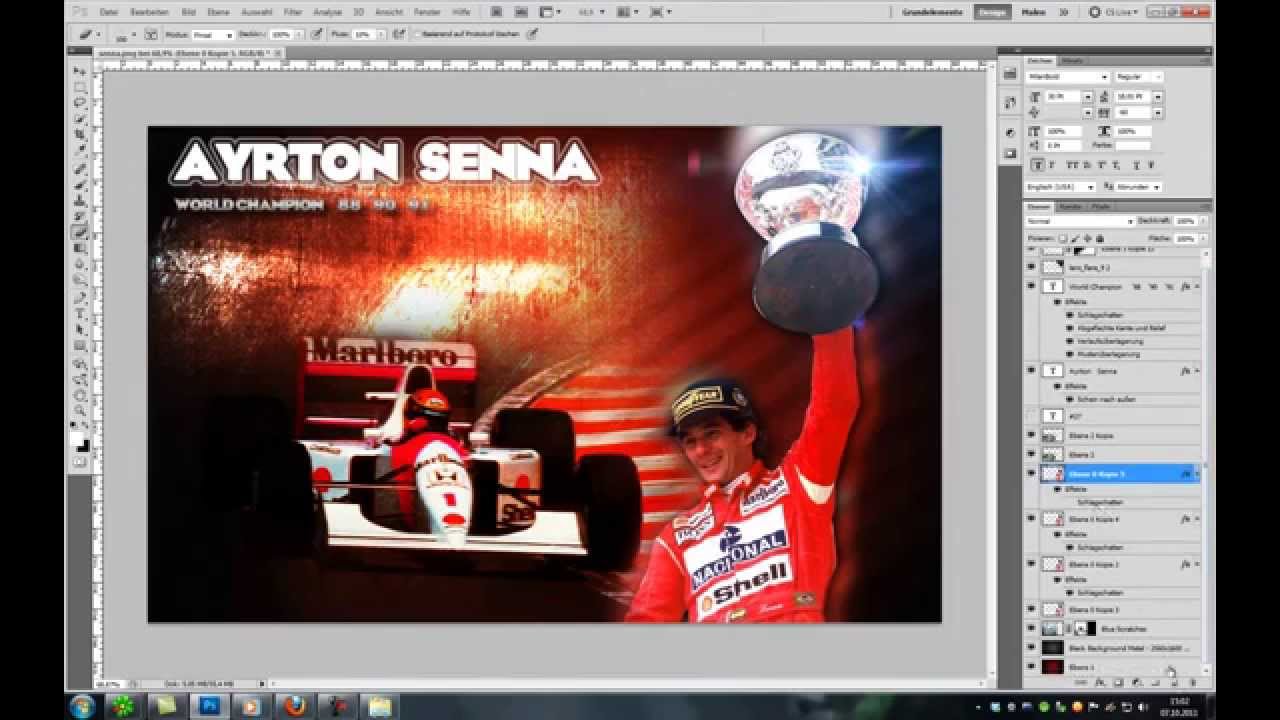Click the create new layer icon

[1174, 682]
